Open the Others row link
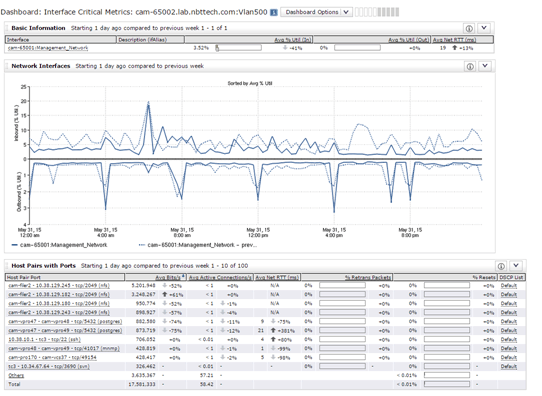 coord(16,376)
